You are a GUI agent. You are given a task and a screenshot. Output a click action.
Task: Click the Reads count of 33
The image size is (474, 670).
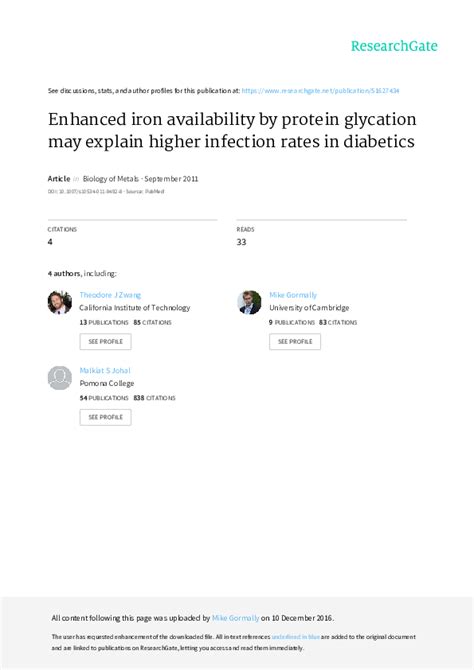pyautogui.click(x=241, y=242)
